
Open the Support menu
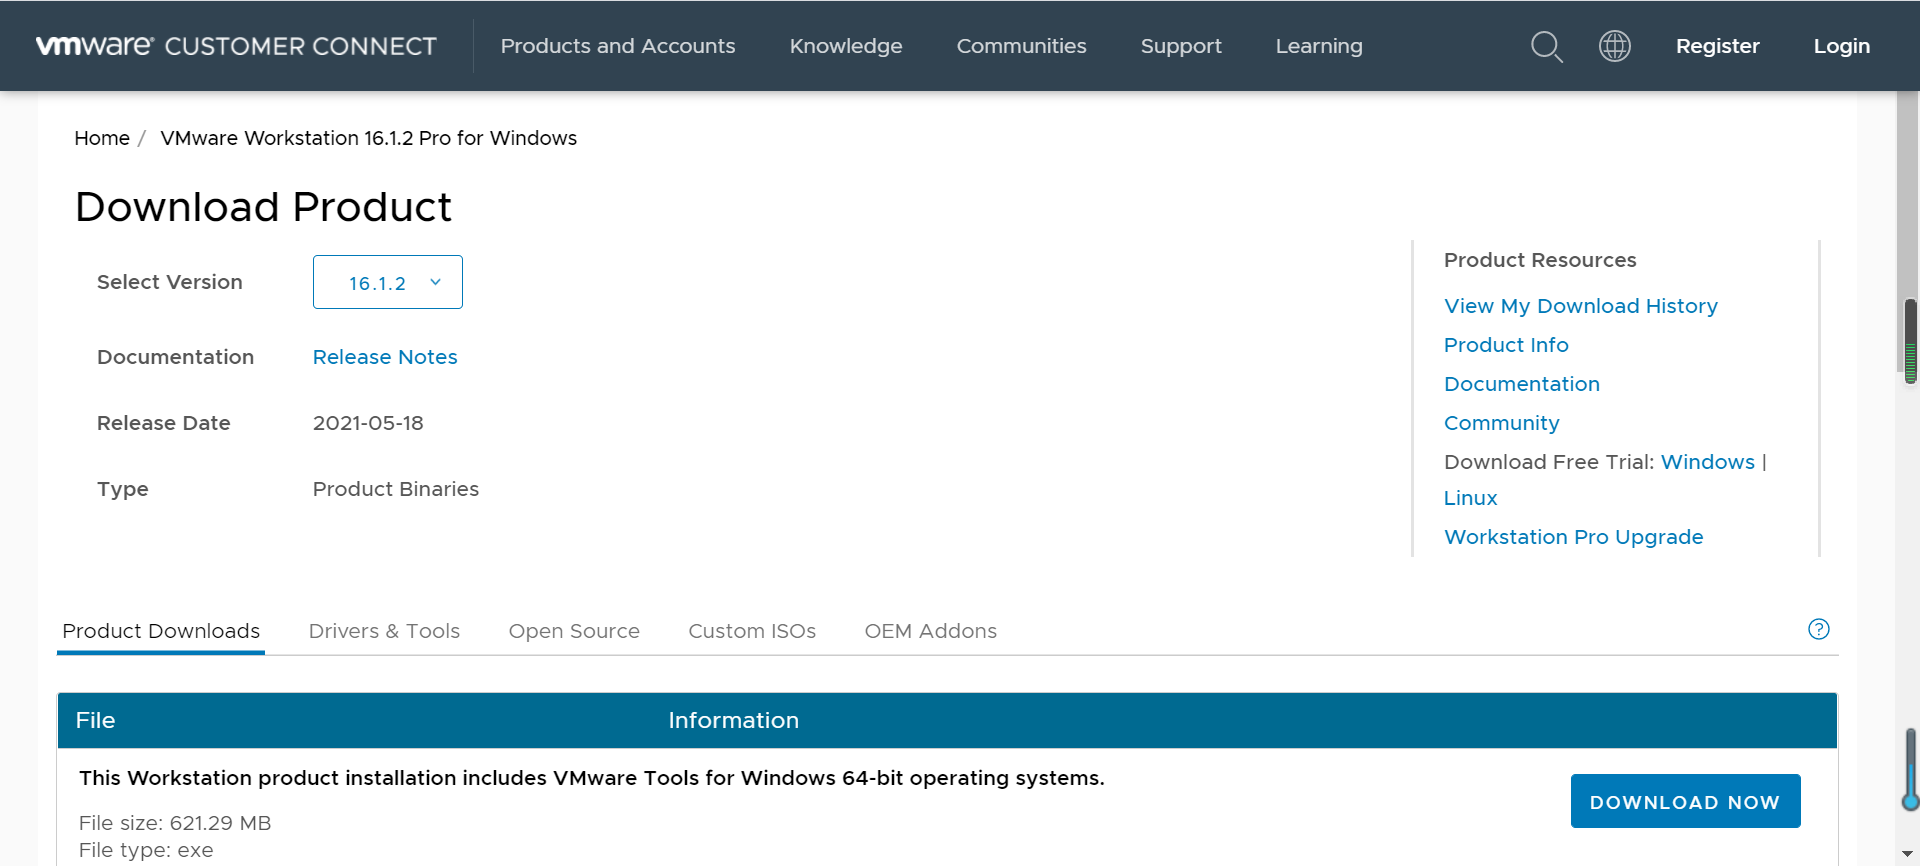[1181, 46]
